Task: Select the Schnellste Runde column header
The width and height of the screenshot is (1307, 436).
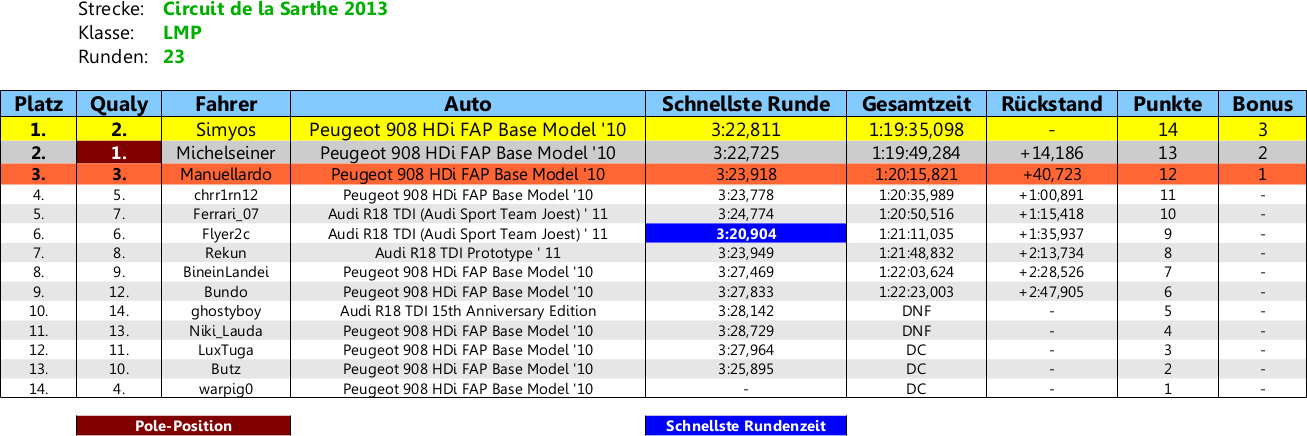Action: 746,104
